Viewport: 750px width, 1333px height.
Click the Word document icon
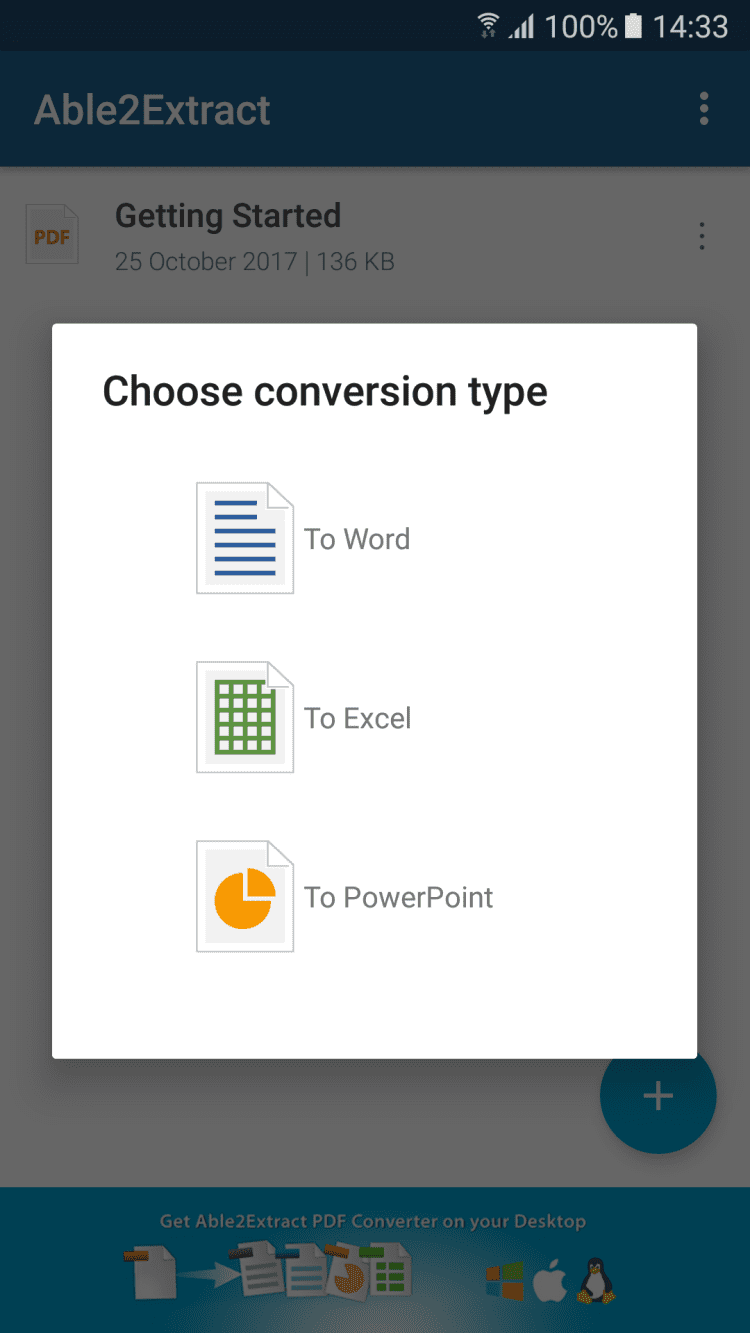pyautogui.click(x=245, y=538)
